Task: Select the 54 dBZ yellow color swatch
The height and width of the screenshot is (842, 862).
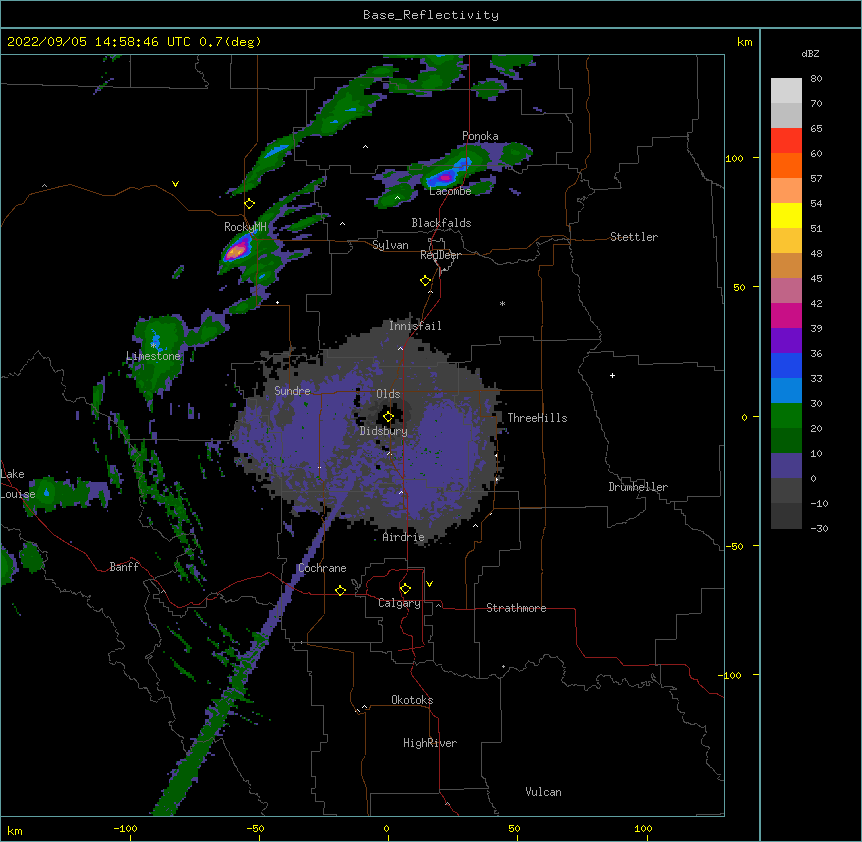Action: 786,215
